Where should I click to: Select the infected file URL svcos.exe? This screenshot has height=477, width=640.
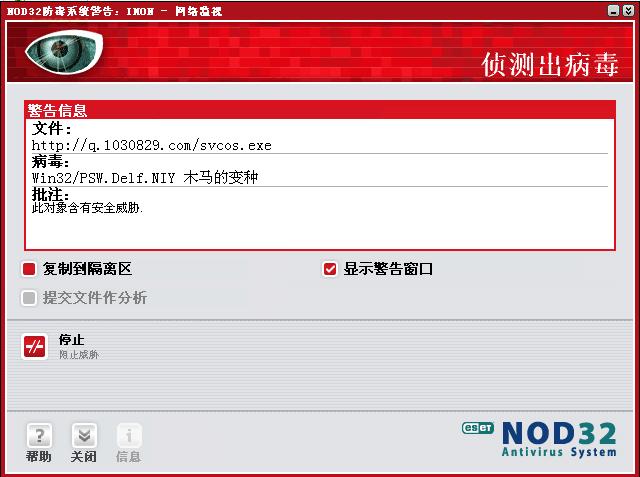tap(152, 145)
